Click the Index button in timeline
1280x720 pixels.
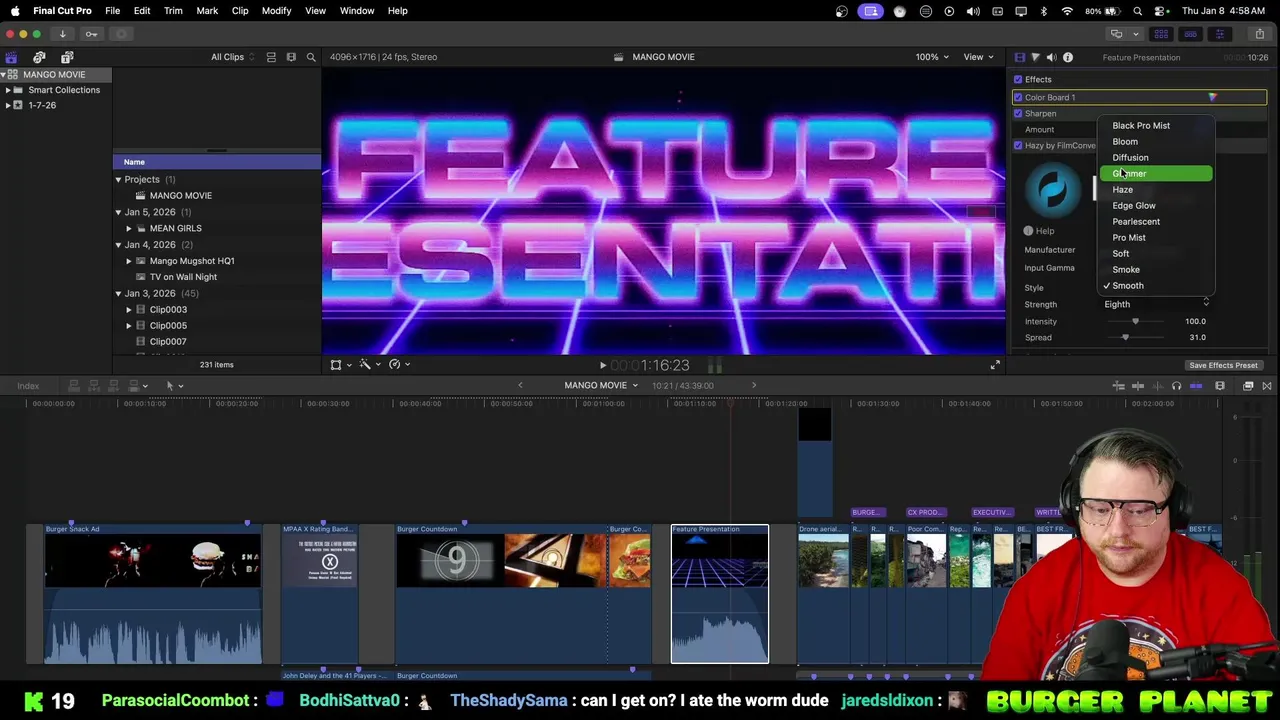coord(28,386)
